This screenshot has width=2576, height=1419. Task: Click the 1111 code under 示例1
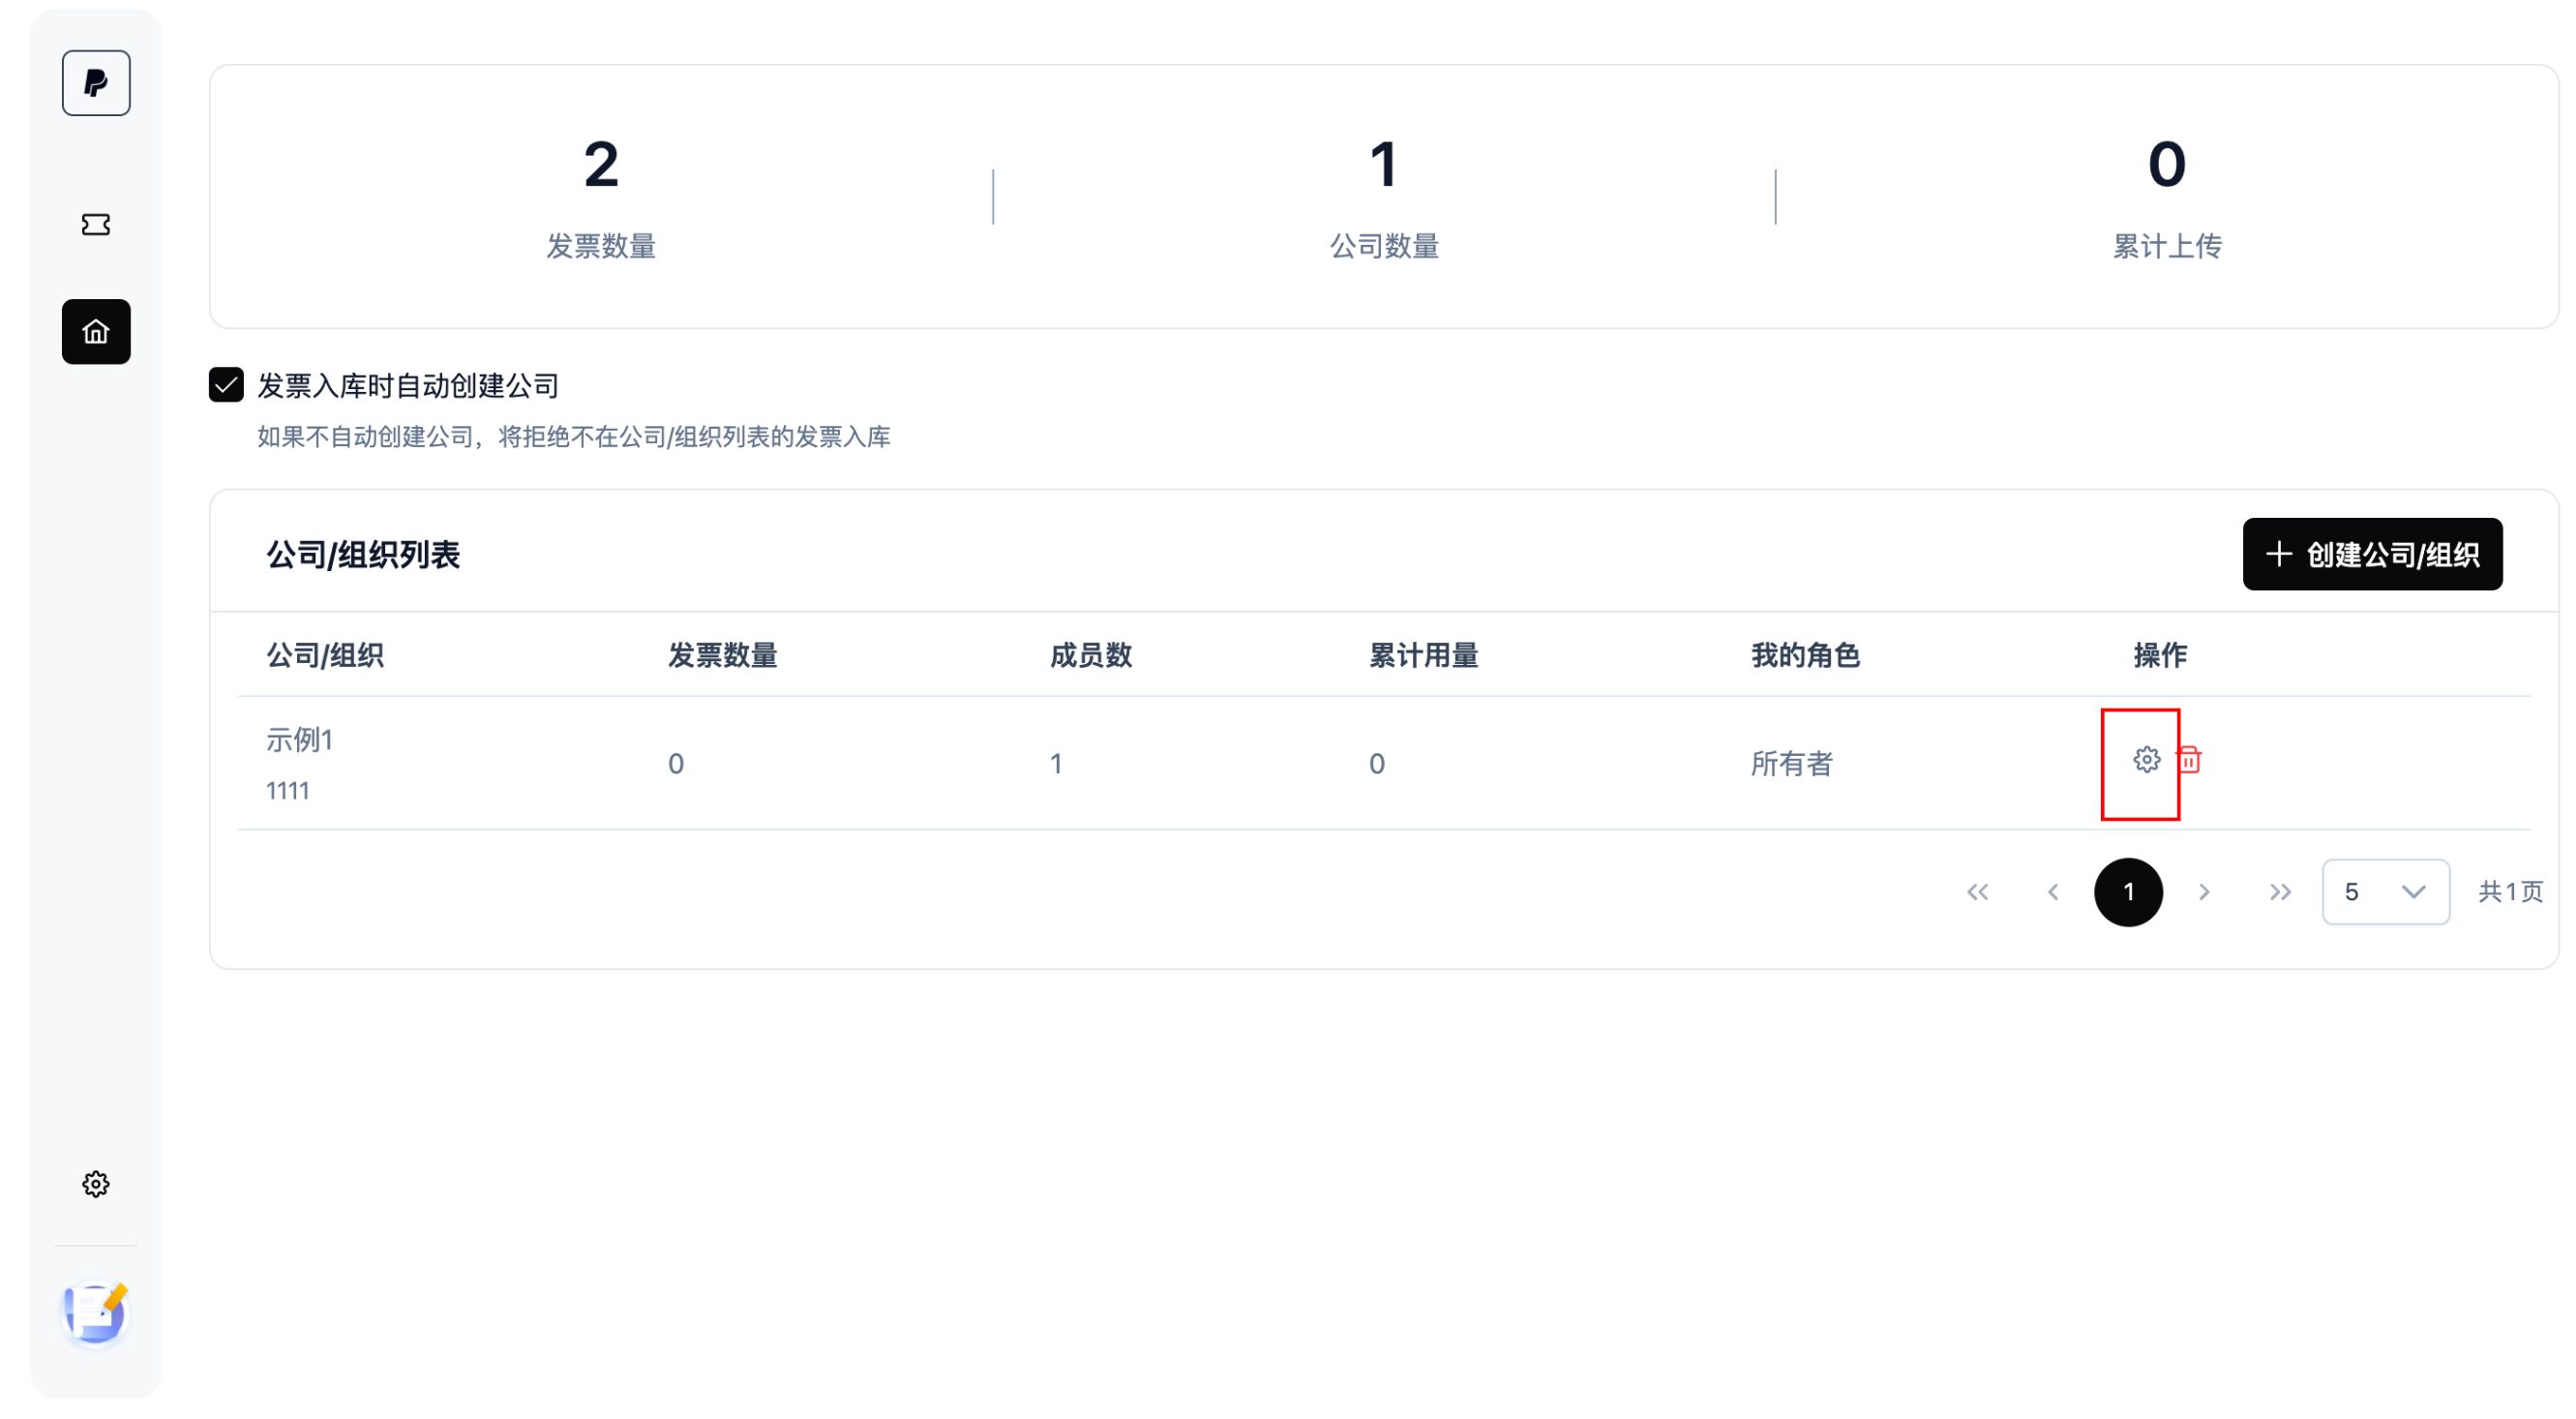coord(287,791)
